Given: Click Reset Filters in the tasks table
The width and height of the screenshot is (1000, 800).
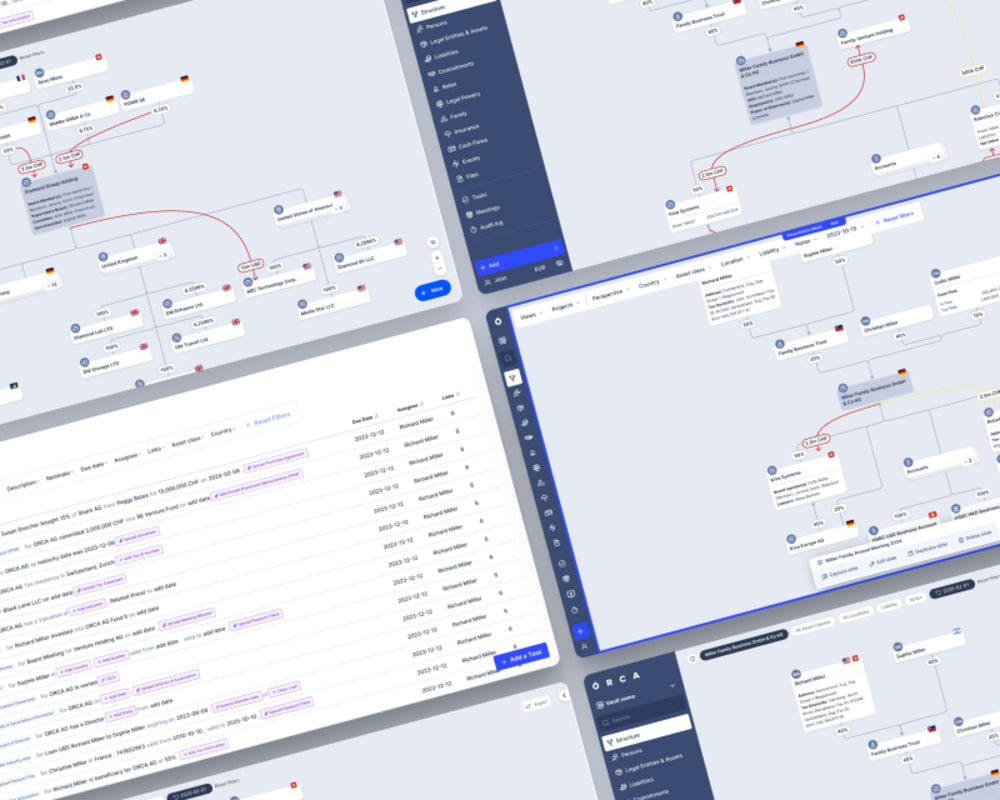Looking at the screenshot, I should (x=268, y=420).
